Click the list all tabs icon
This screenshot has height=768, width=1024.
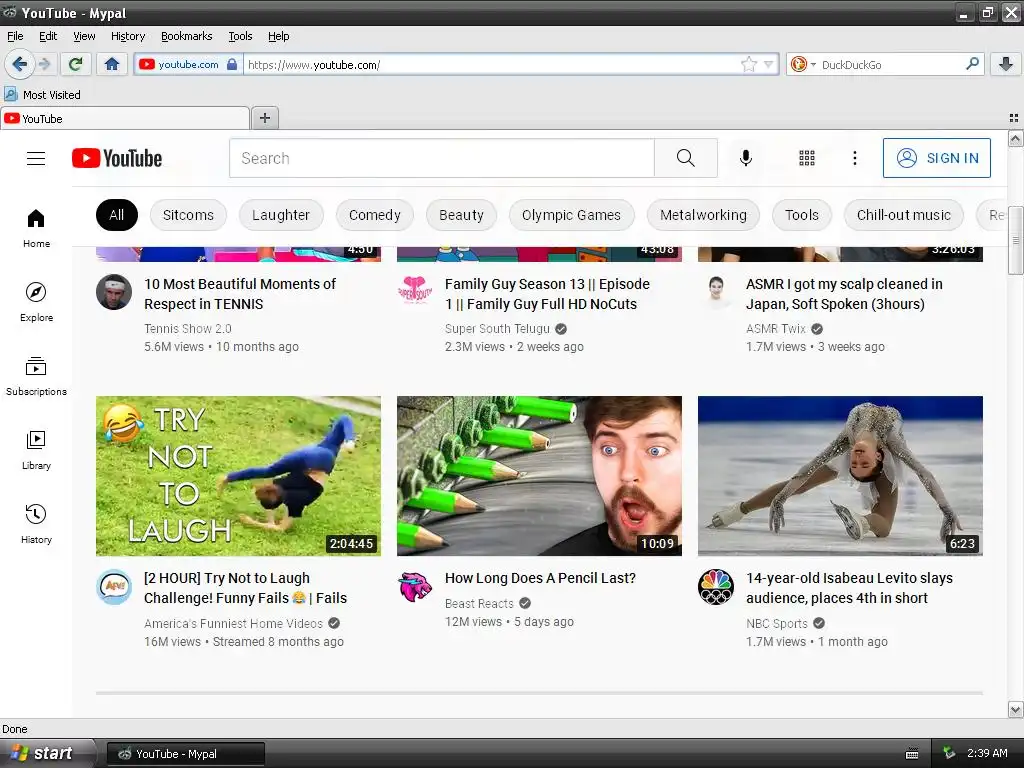tap(1014, 118)
